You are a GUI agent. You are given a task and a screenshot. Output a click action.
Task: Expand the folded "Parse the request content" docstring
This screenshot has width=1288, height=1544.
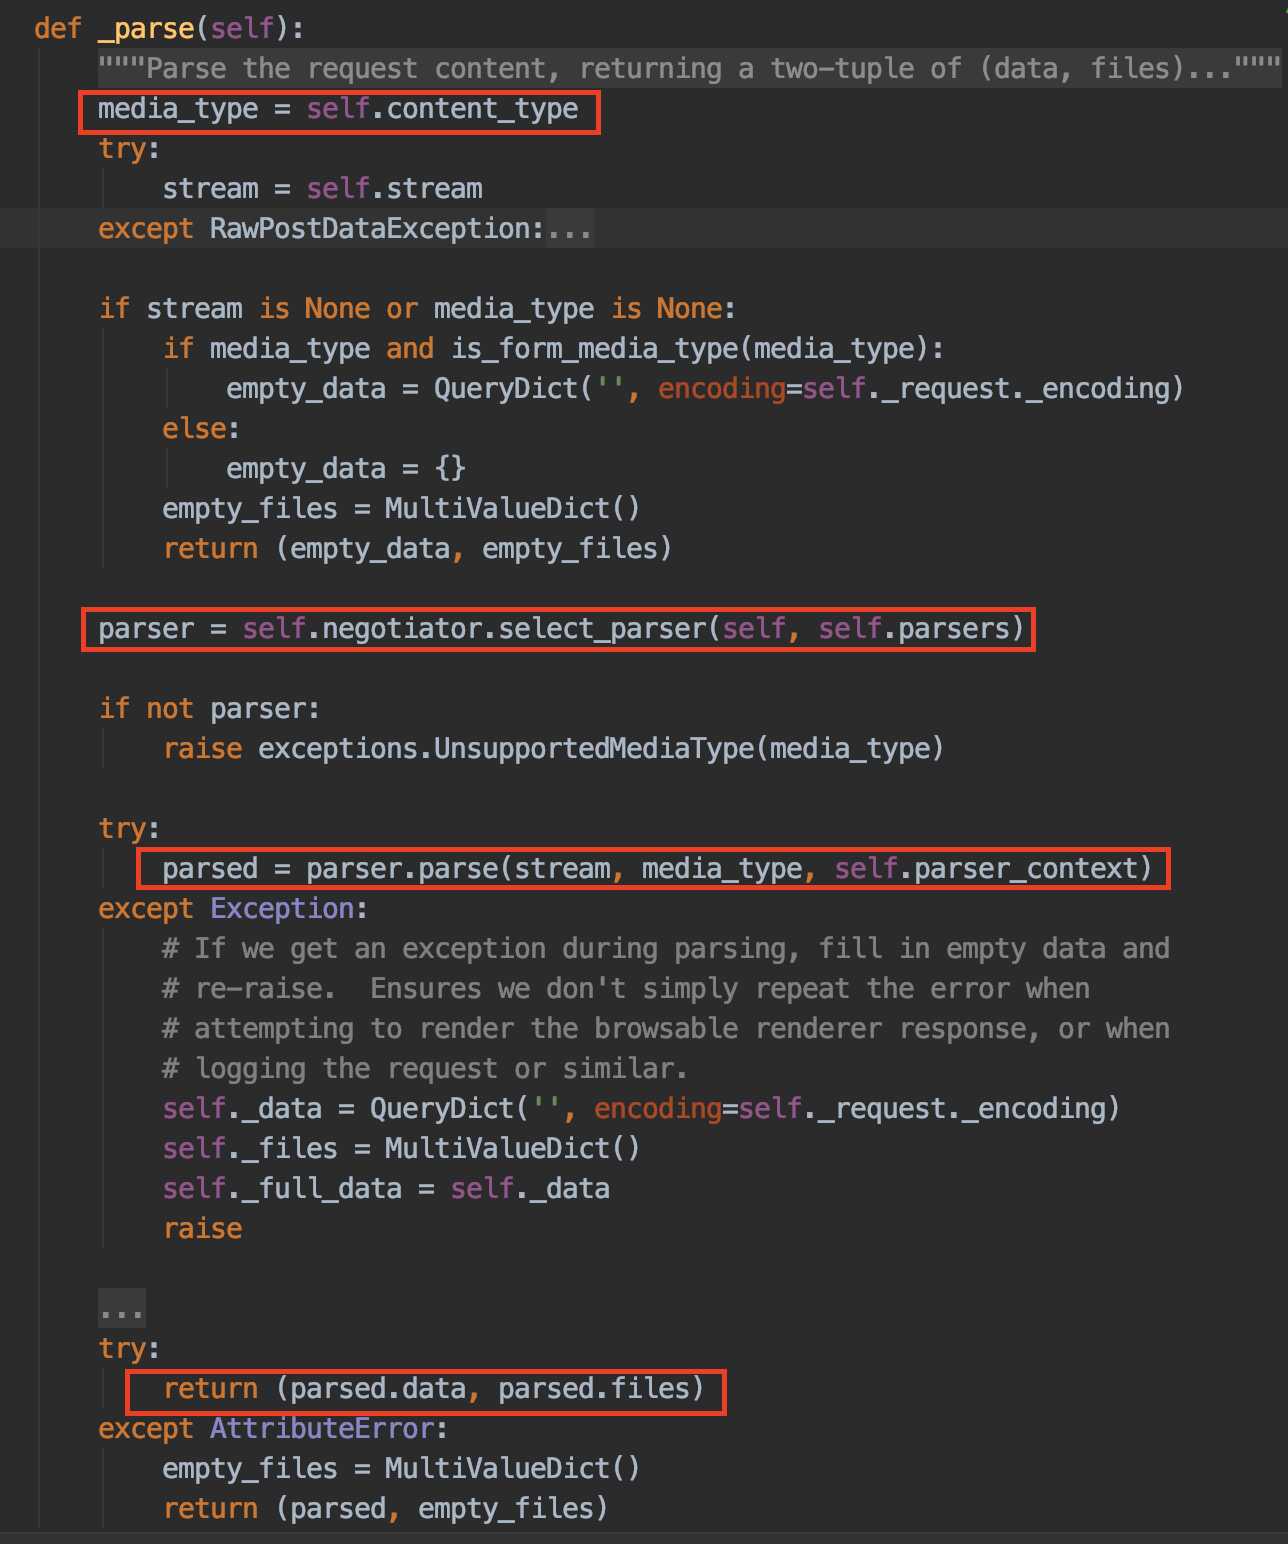pos(689,68)
